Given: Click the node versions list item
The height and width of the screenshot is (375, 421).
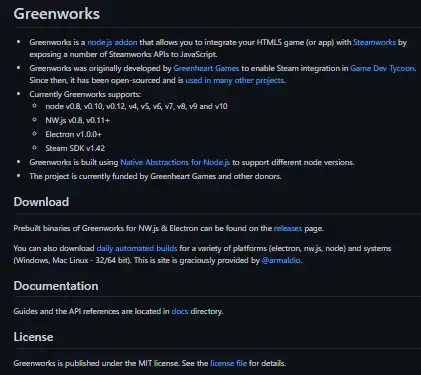Looking at the screenshot, I should click(136, 106).
